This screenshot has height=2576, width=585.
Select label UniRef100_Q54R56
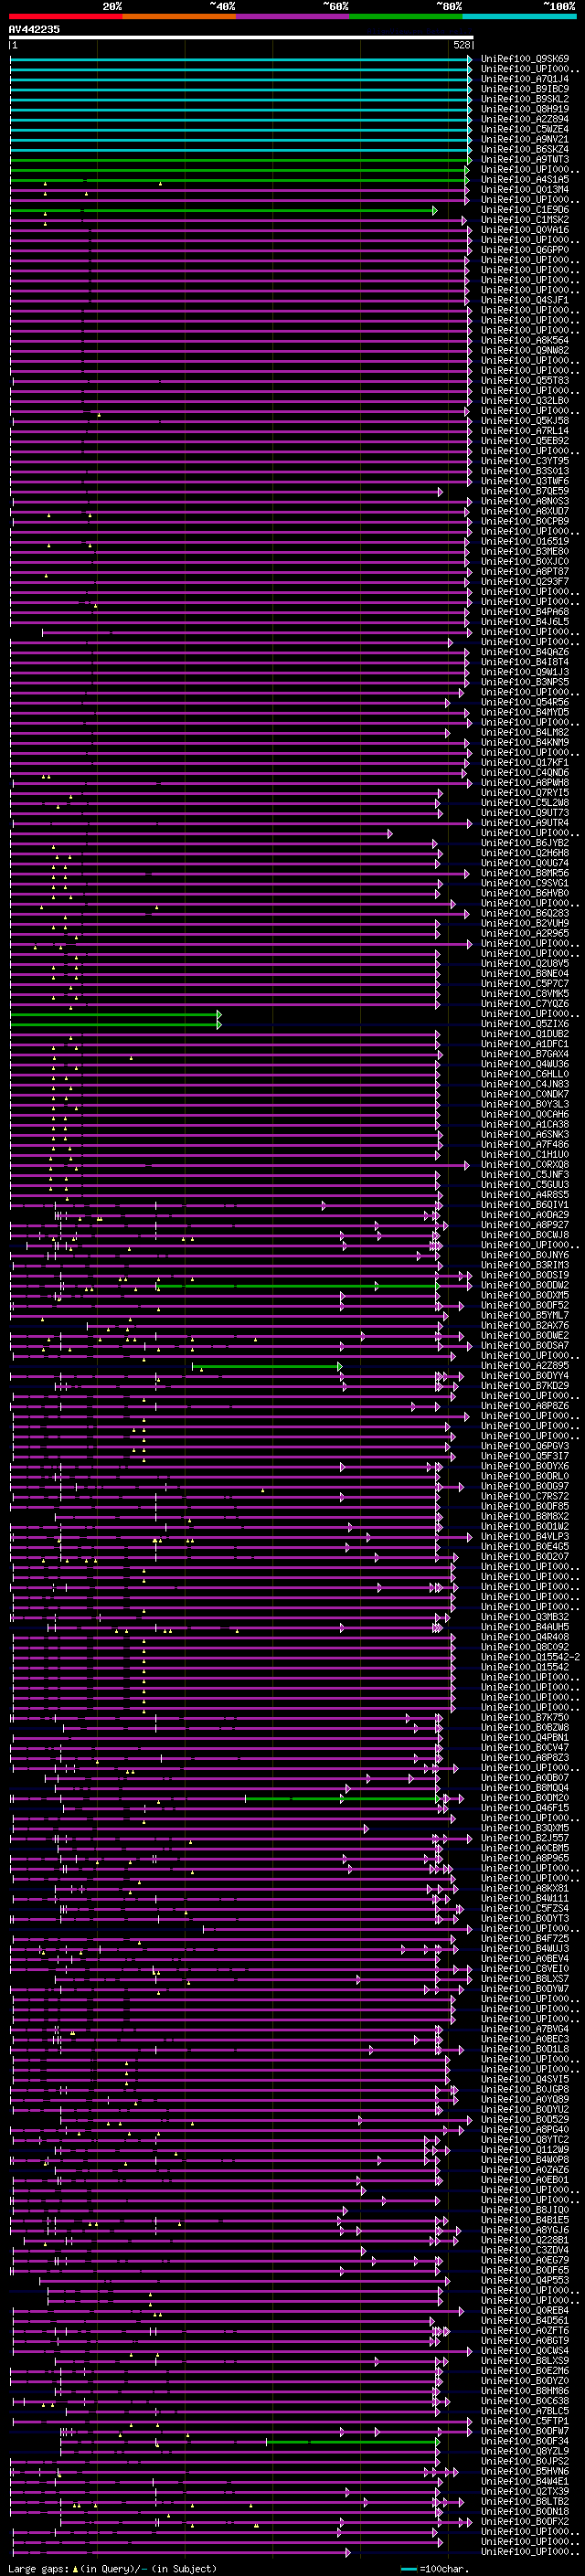pos(525,702)
